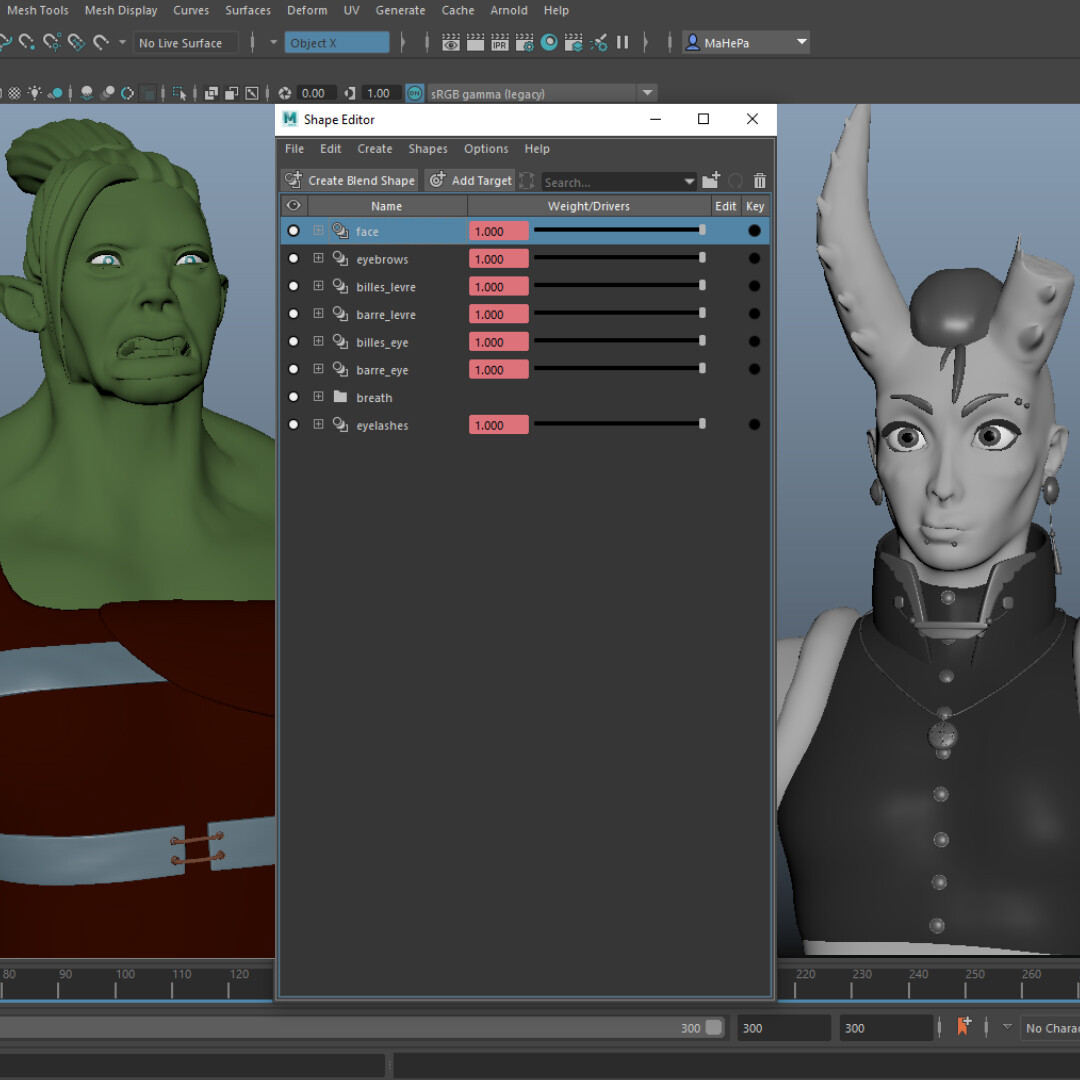The image size is (1080, 1080).
Task: Open a new group with the folder-plus icon
Action: [x=710, y=181]
